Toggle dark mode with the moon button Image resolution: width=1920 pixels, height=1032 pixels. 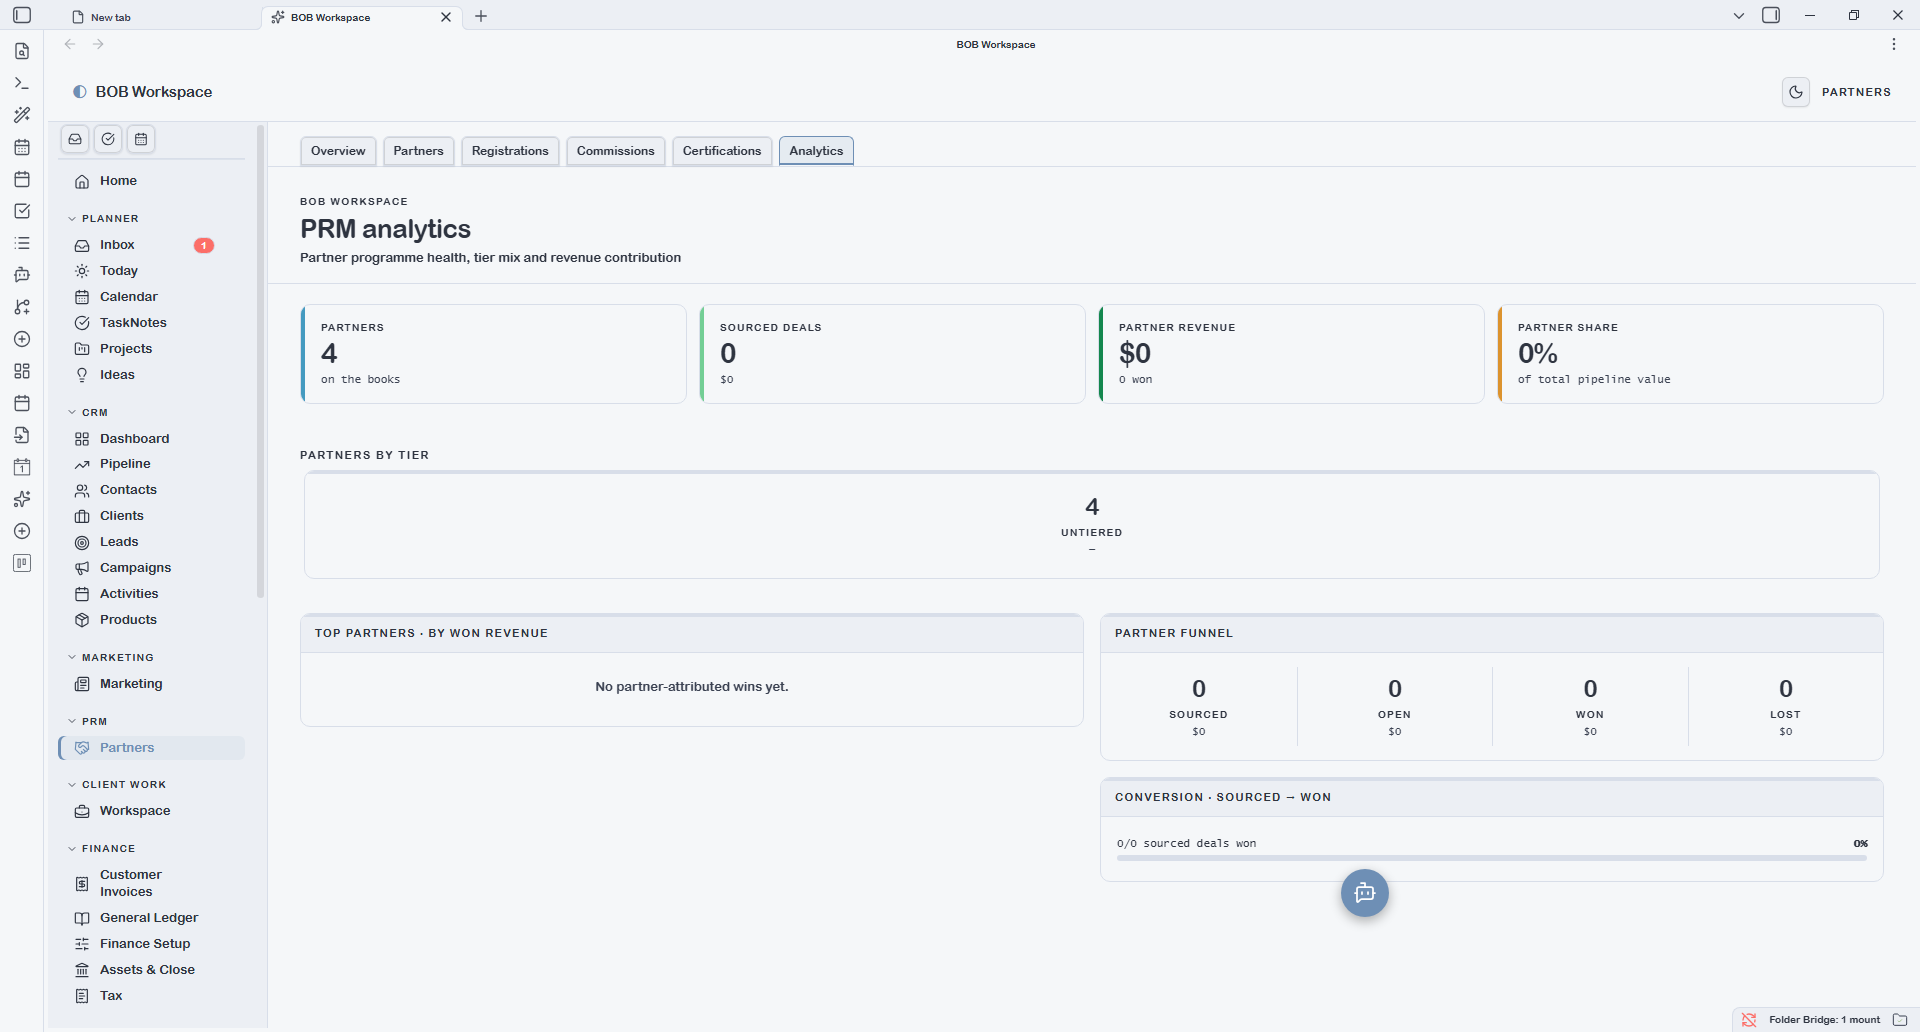(1796, 92)
